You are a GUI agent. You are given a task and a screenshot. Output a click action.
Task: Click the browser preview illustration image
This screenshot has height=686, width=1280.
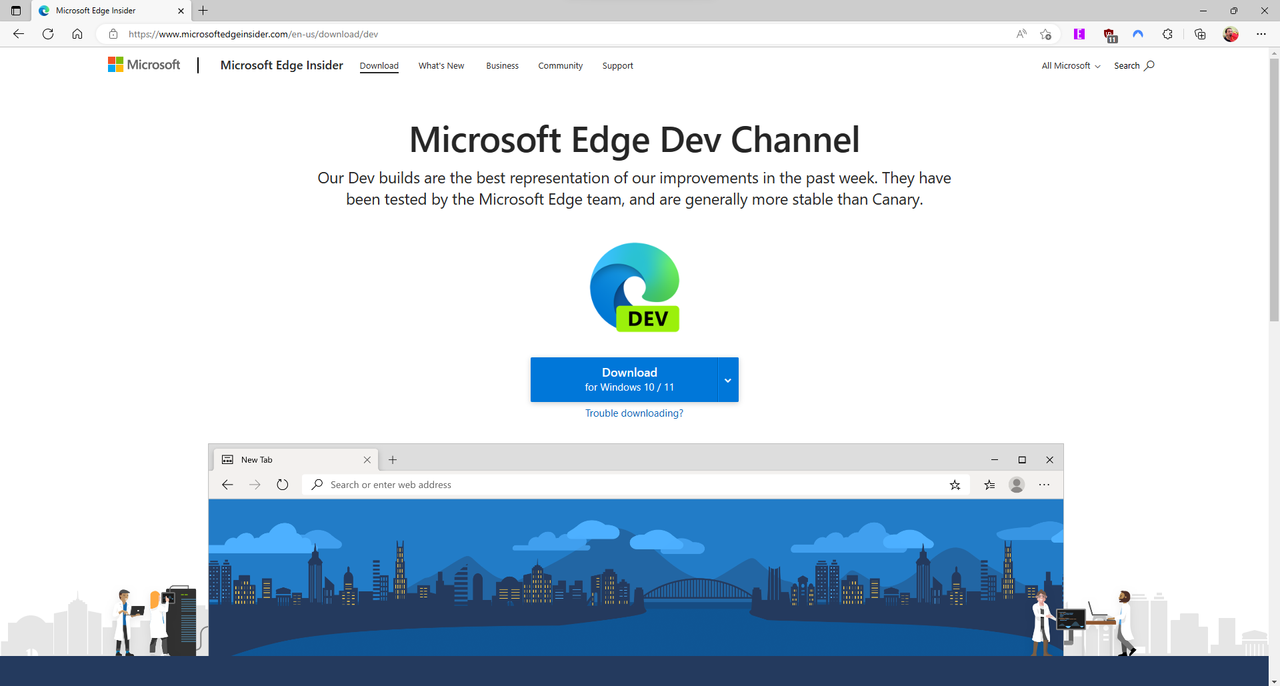coord(636,550)
